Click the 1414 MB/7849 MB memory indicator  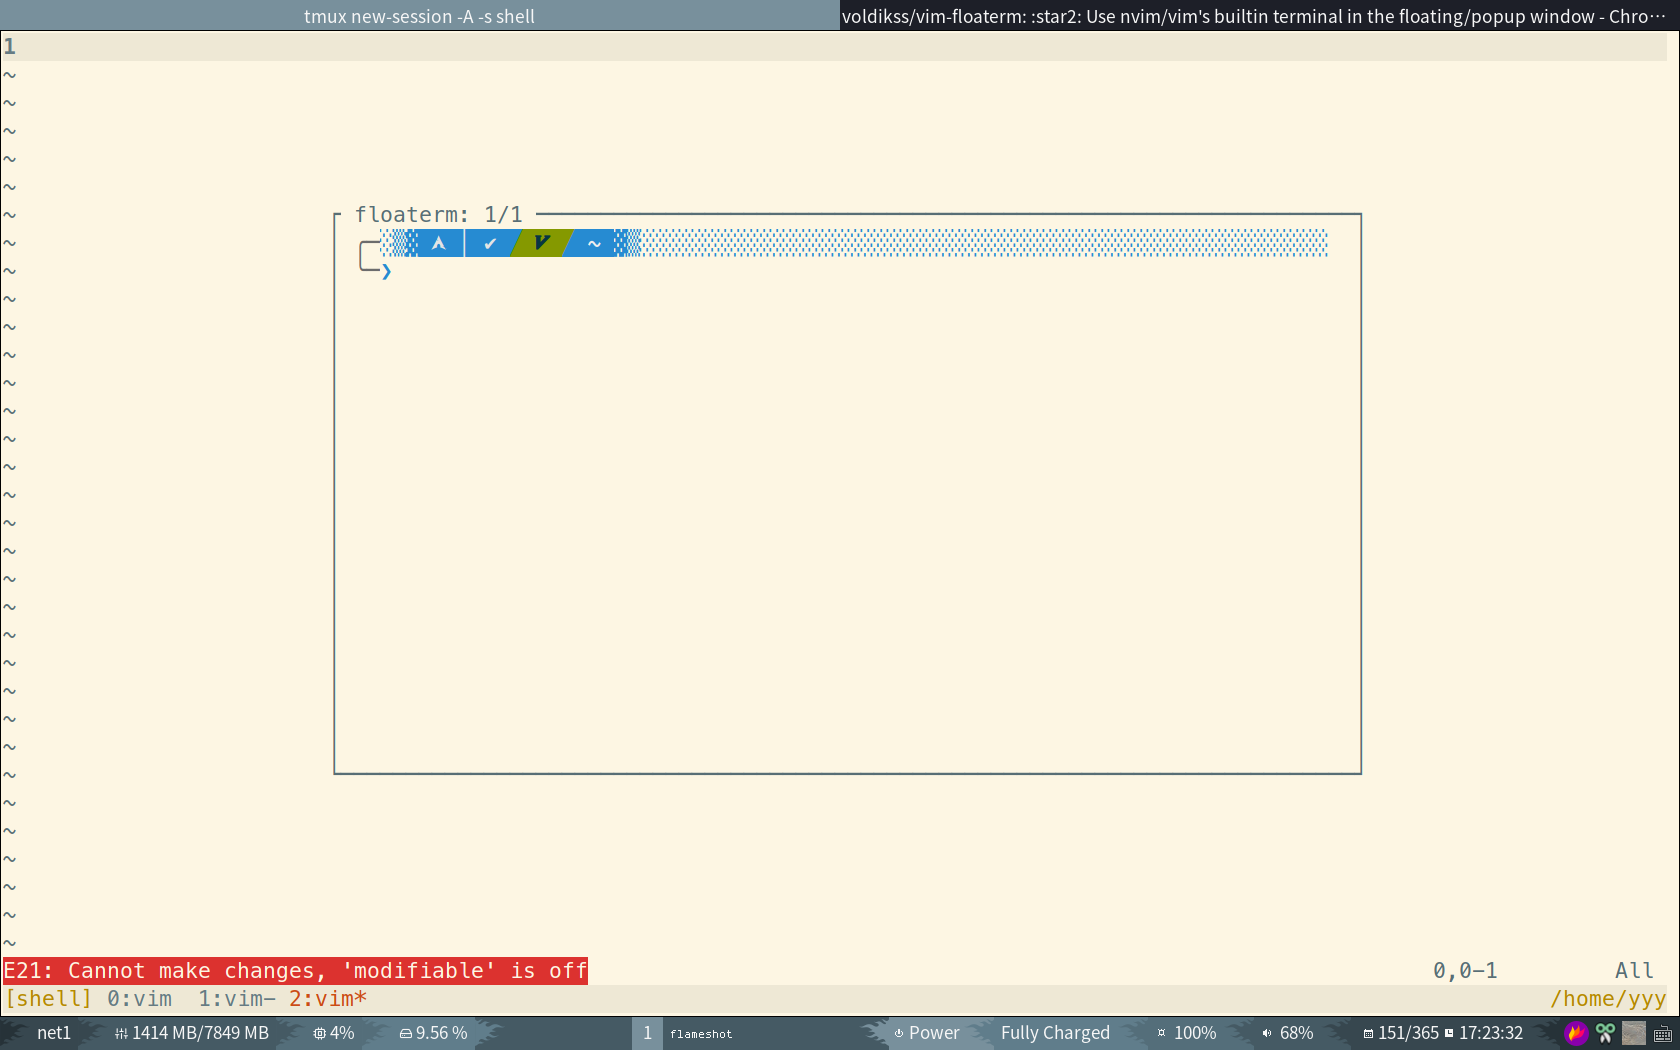coord(192,1033)
